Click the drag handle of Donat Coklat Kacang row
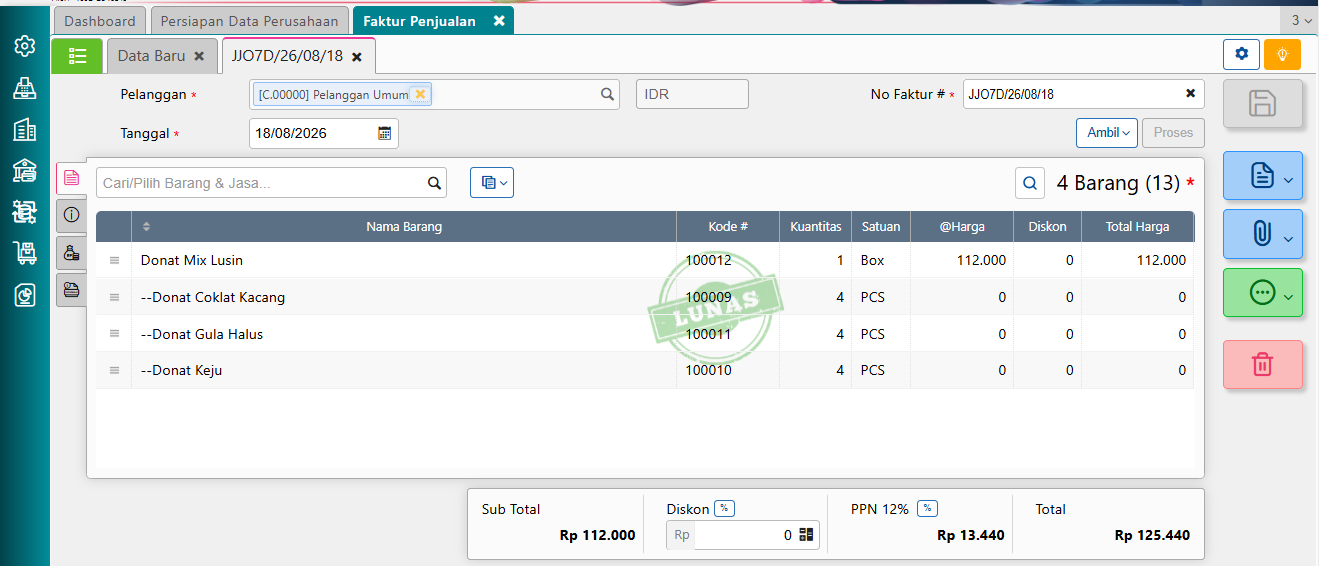 tap(114, 297)
